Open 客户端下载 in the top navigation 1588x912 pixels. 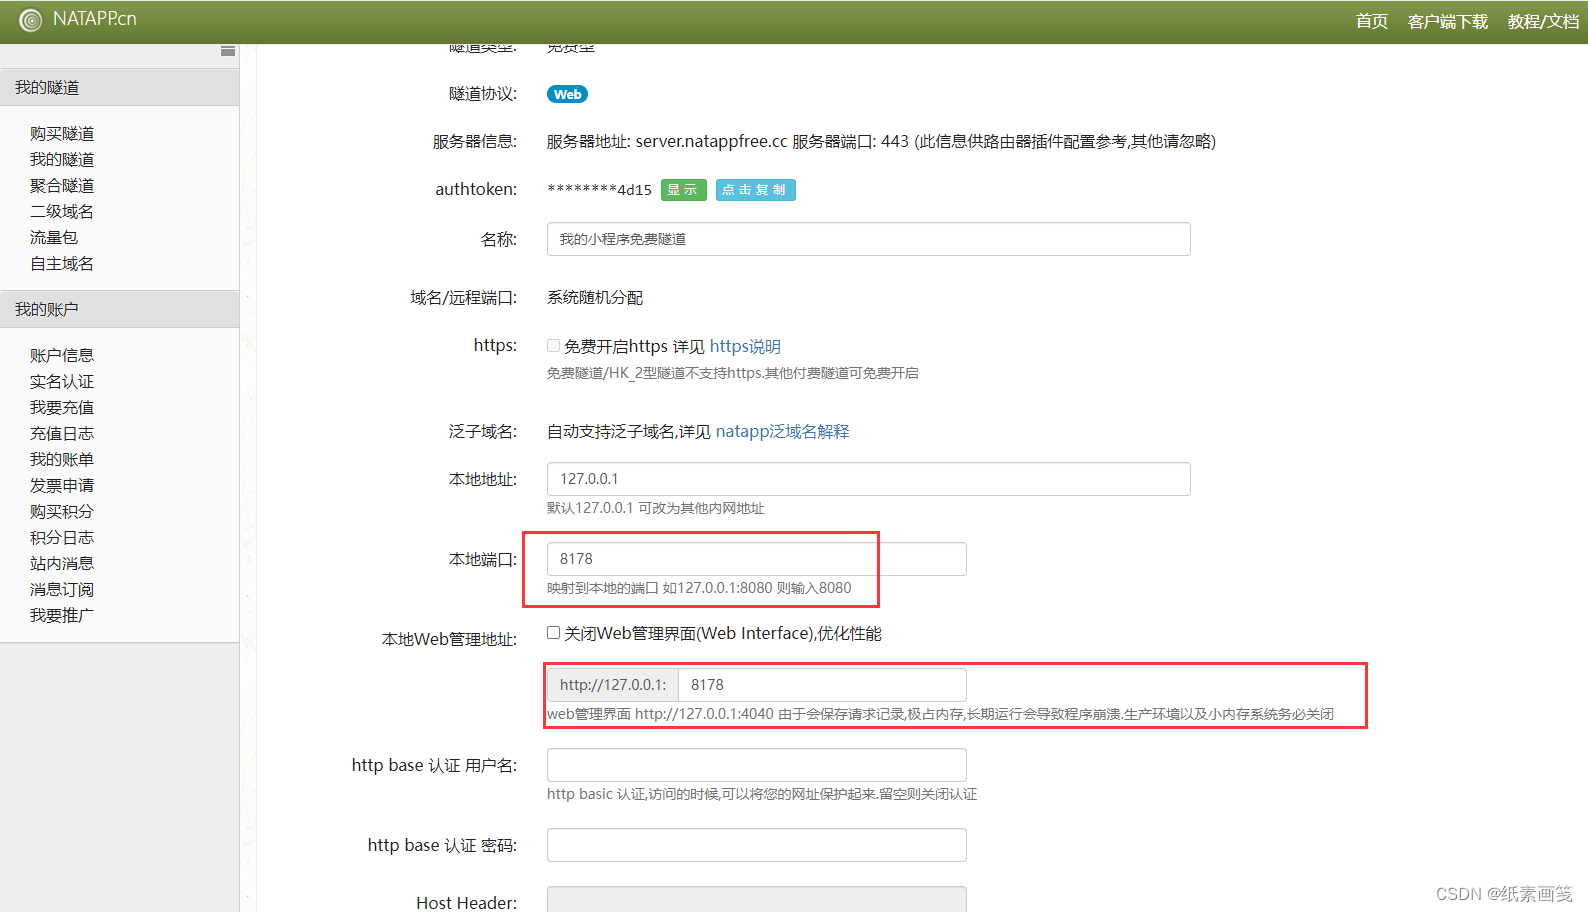click(1447, 21)
